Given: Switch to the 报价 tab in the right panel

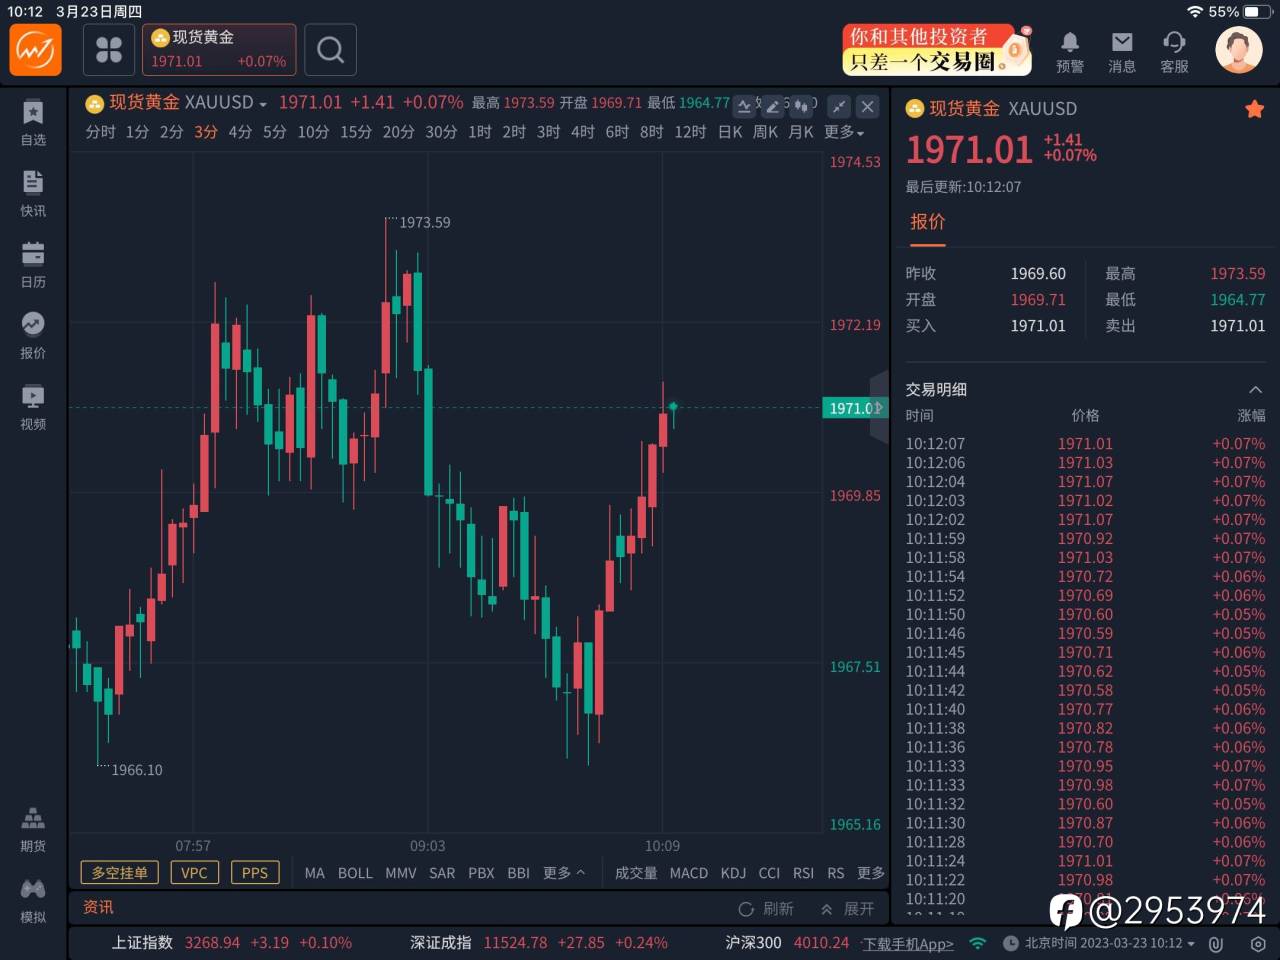Looking at the screenshot, I should click(x=927, y=222).
